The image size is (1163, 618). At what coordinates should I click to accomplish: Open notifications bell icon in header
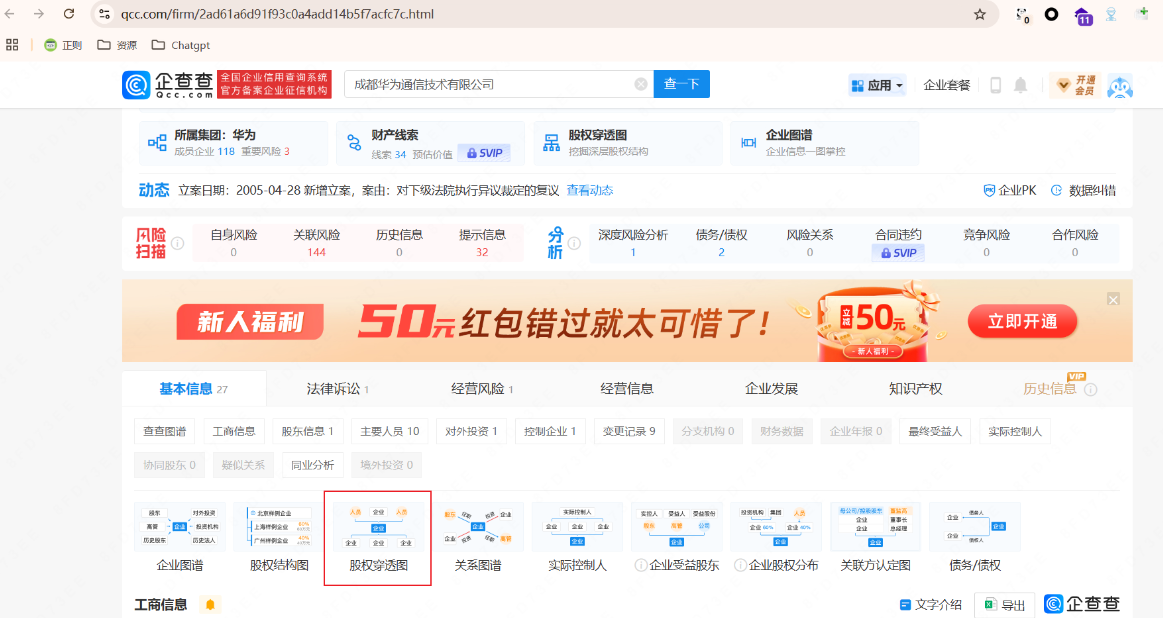pos(1021,85)
